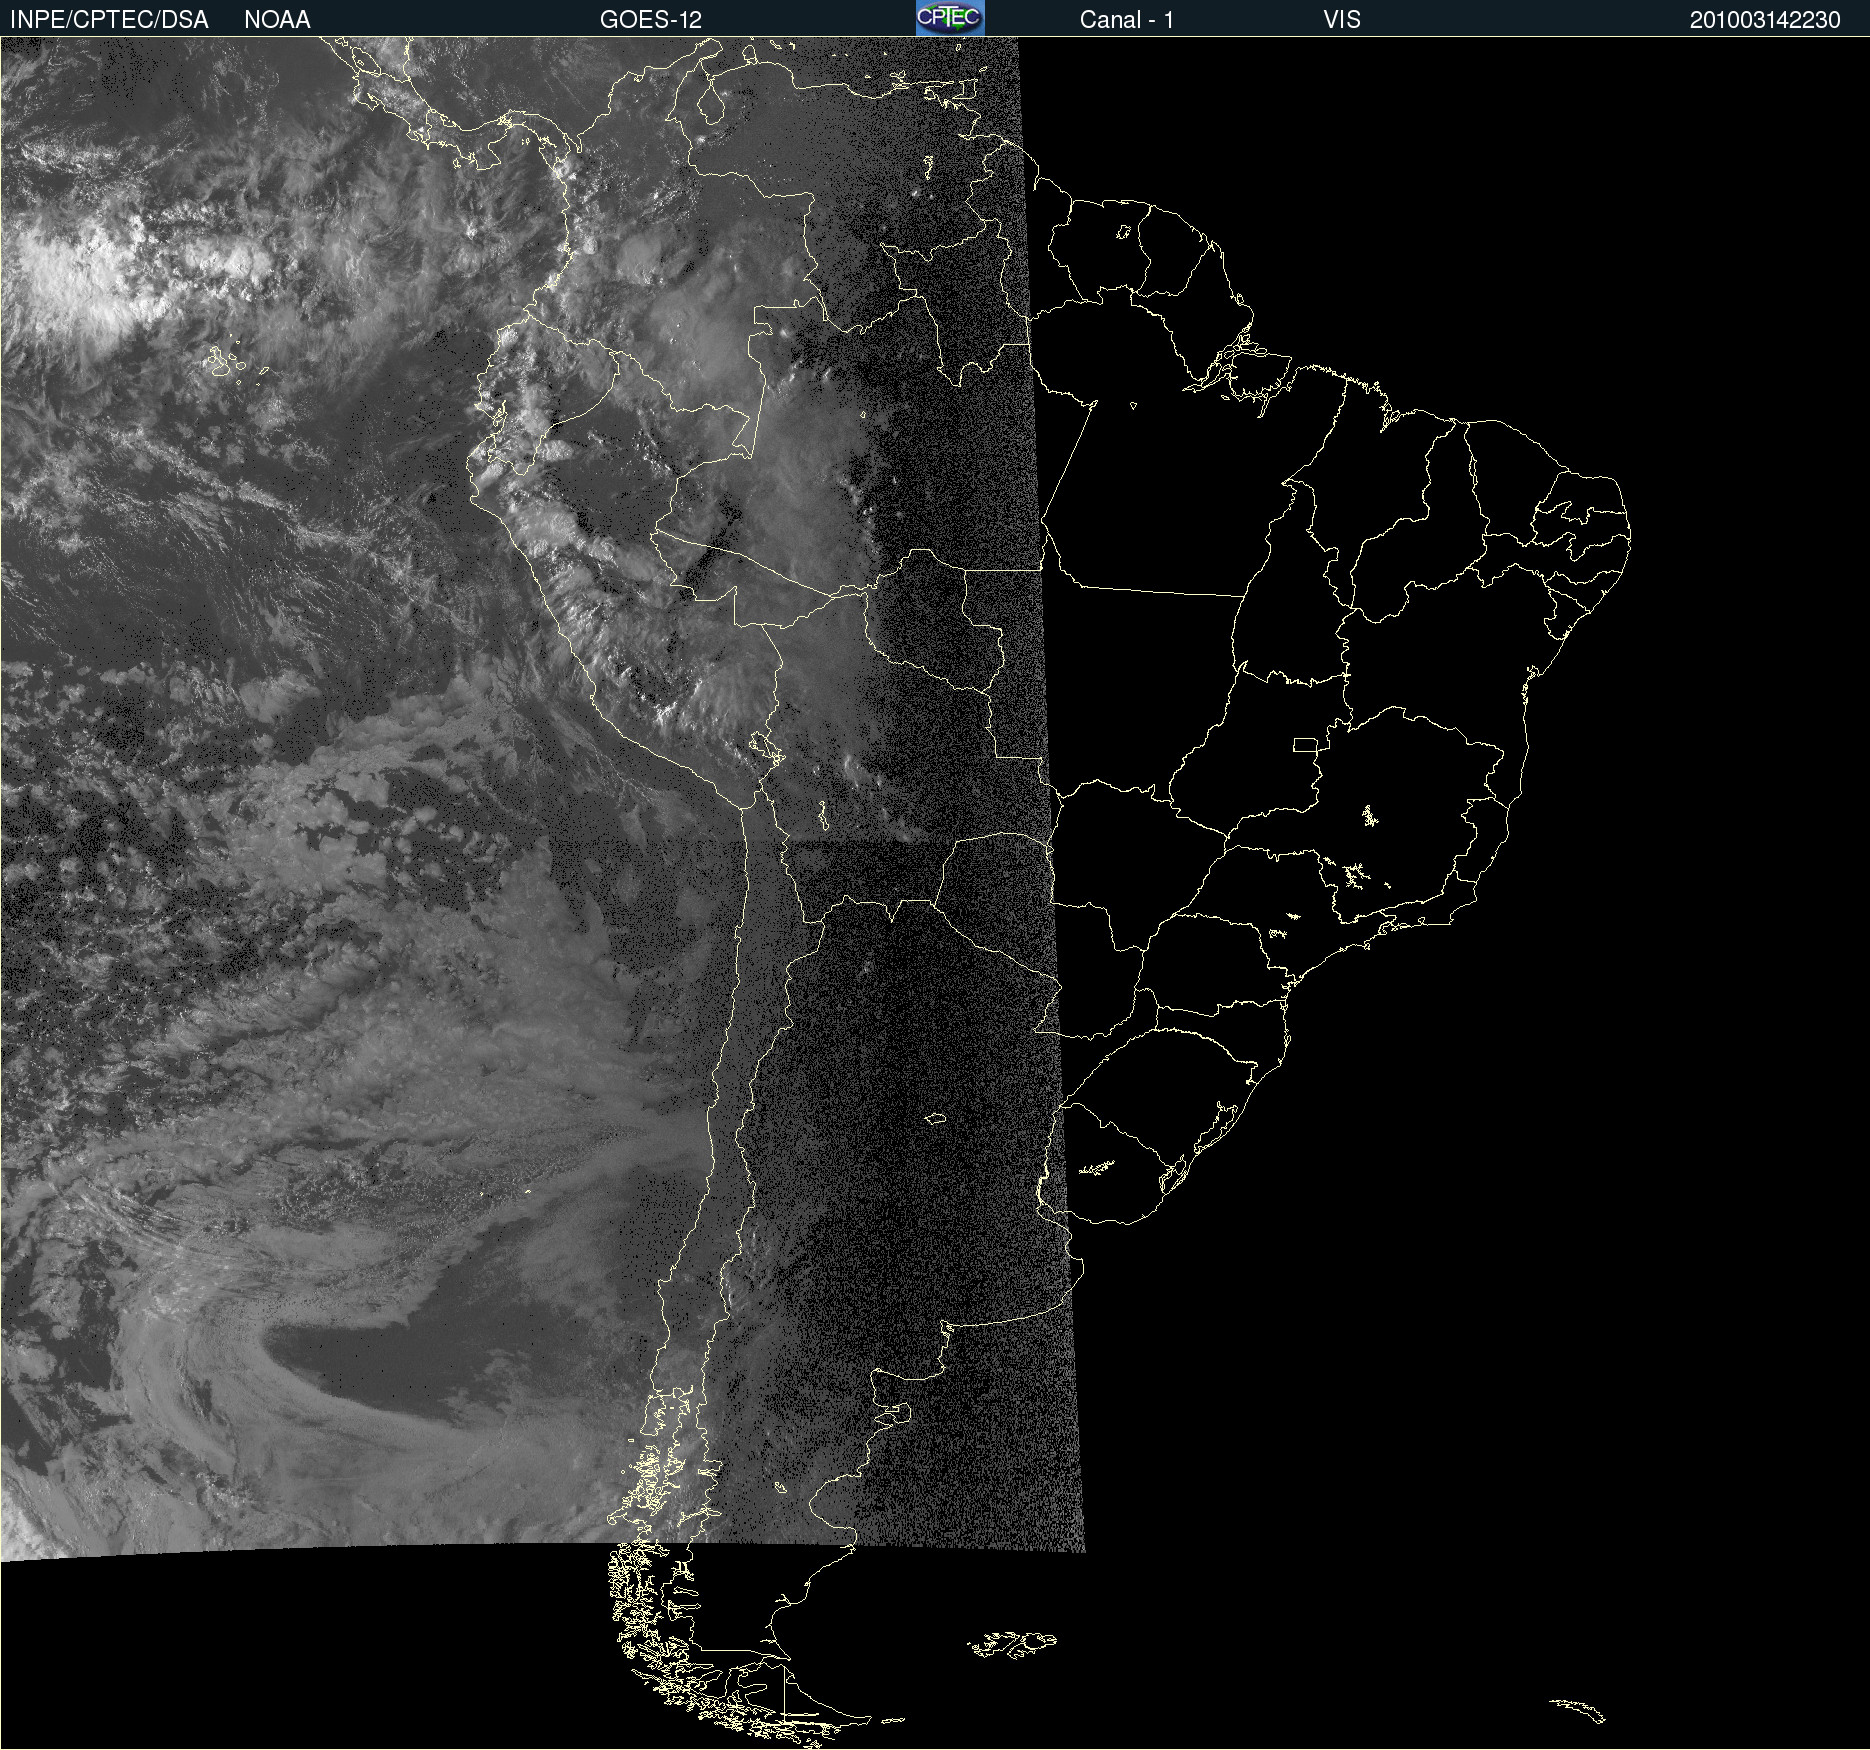This screenshot has width=1870, height=1750.
Task: Click the VIS channel label
Action: point(1342,20)
